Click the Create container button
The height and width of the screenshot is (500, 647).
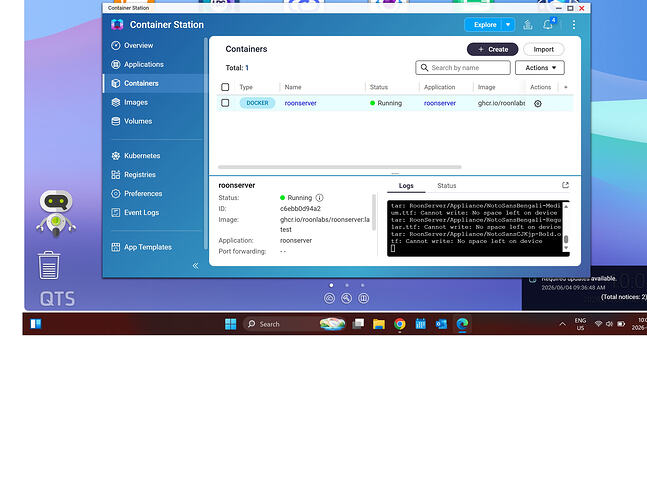[x=492, y=50]
